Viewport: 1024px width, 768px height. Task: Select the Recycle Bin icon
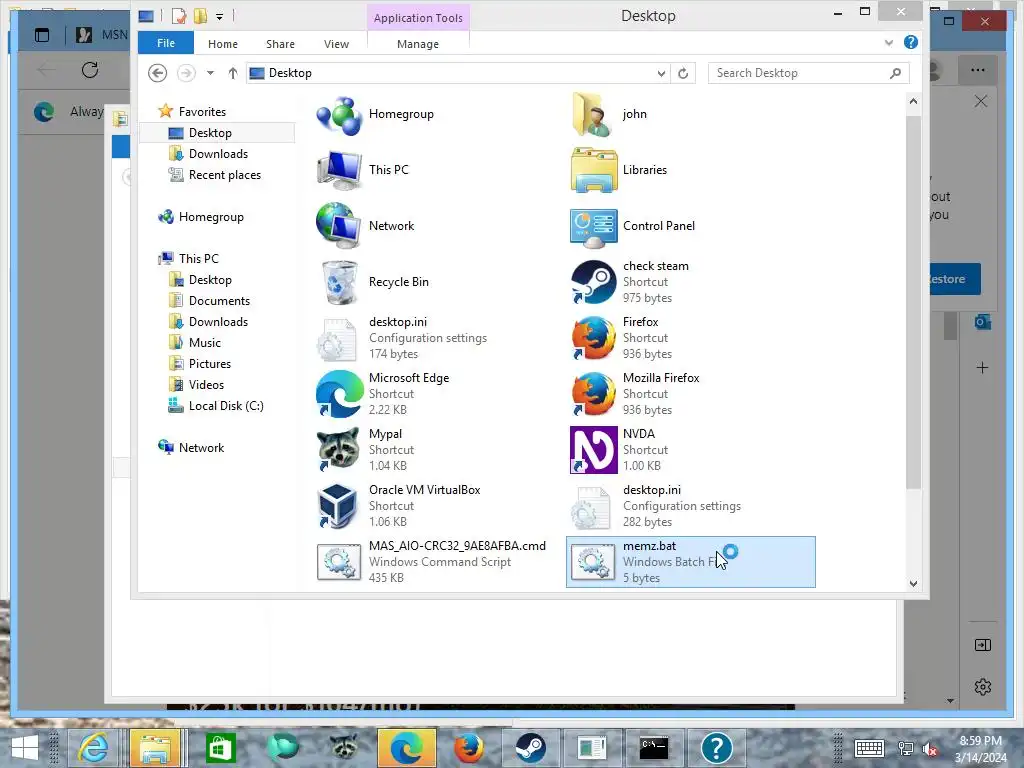pos(374,282)
